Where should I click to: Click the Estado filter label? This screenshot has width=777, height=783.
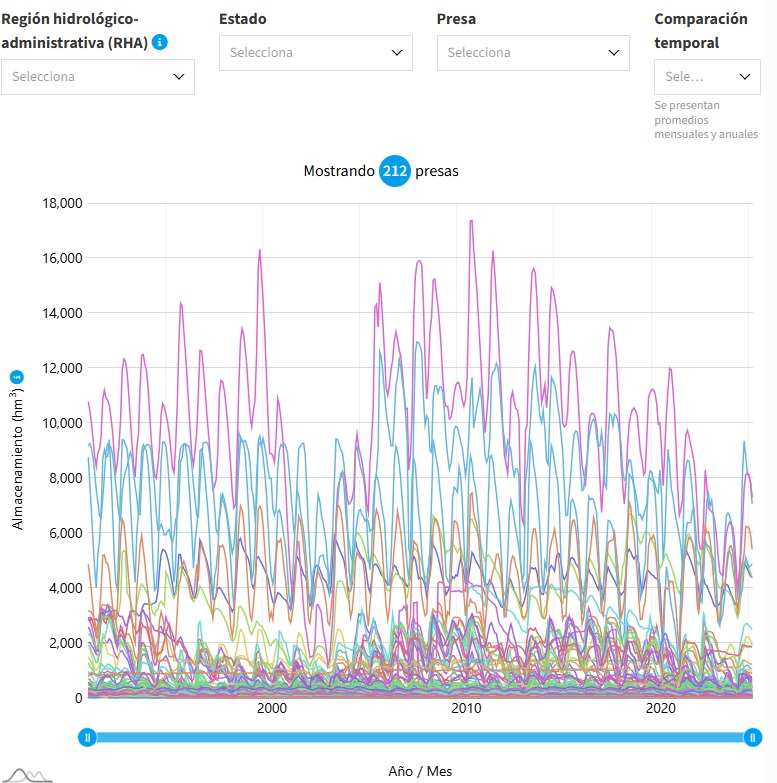[242, 19]
